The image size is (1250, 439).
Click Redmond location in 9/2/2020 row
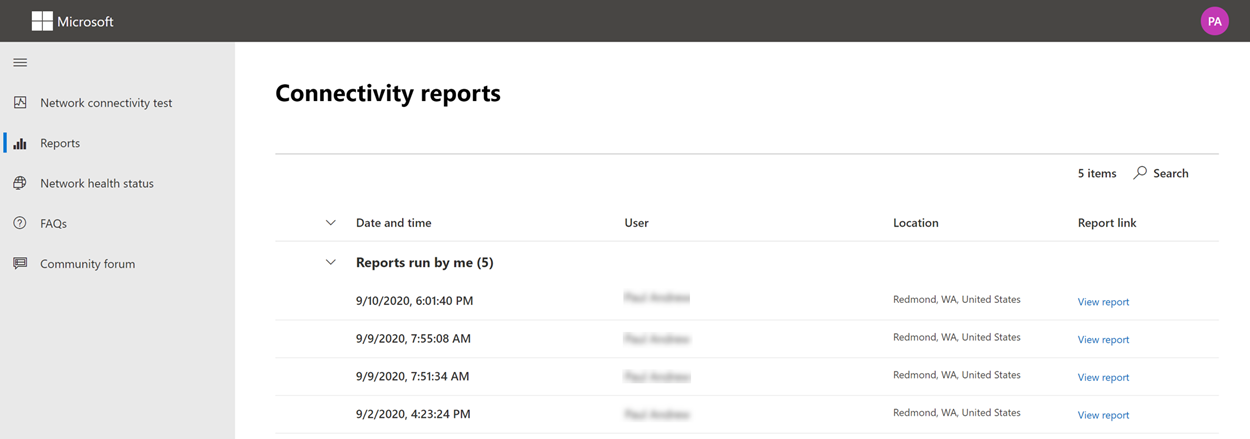point(957,412)
